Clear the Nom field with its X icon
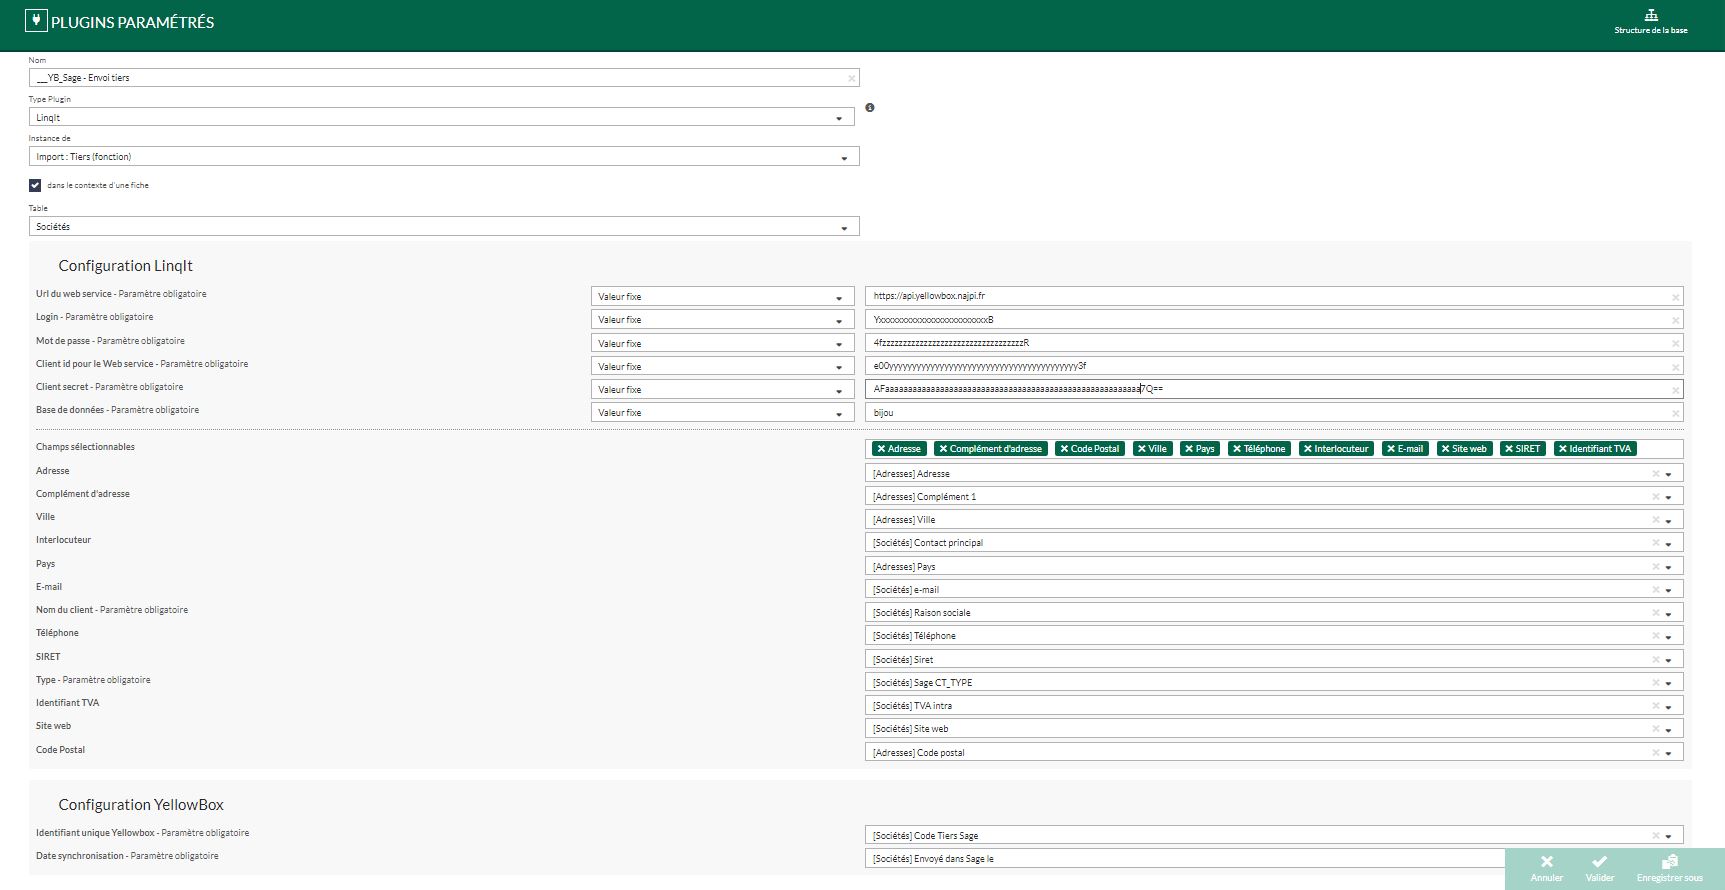 click(851, 78)
